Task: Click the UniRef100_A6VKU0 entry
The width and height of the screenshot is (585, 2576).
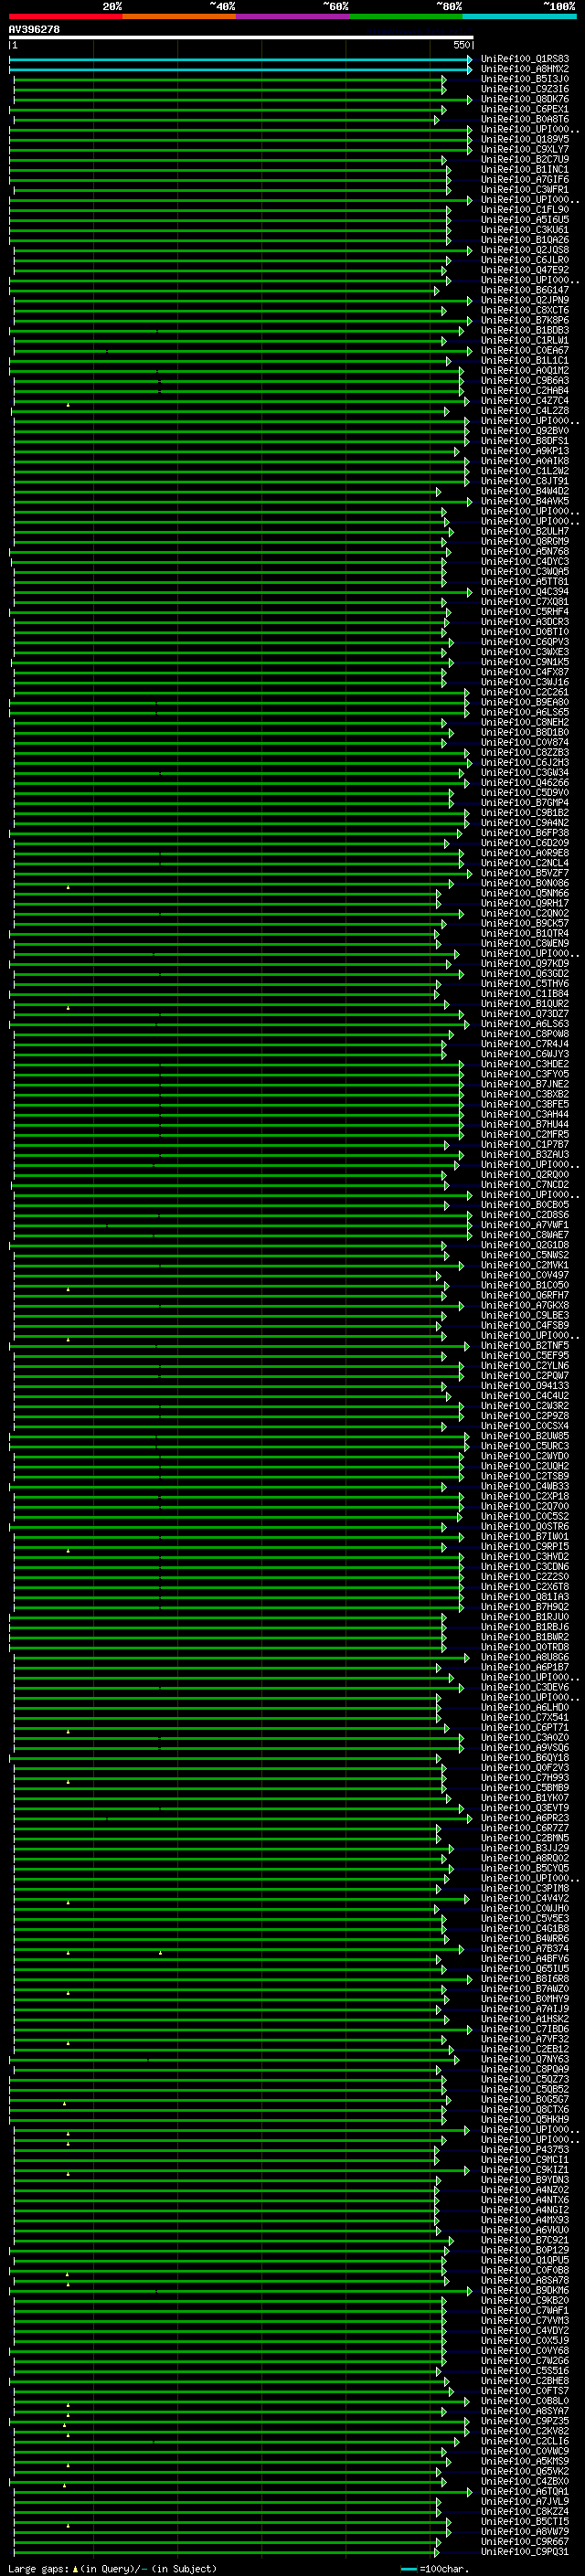Action: [x=525, y=2229]
